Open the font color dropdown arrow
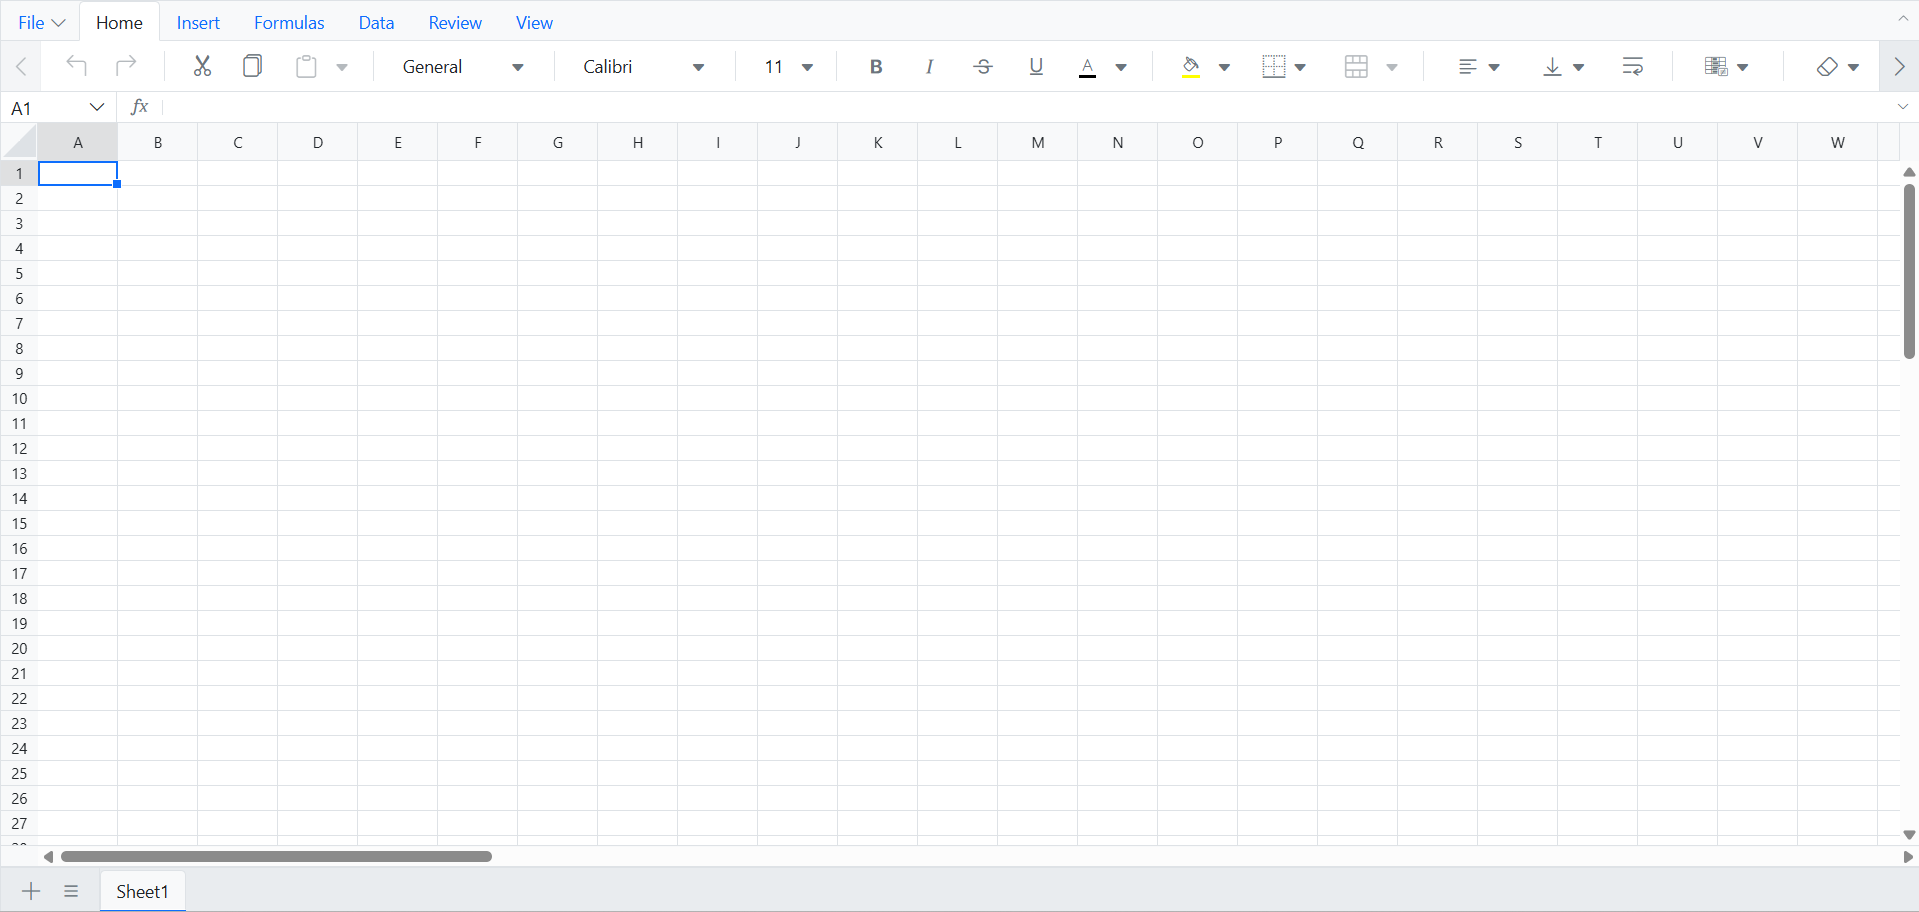 (x=1121, y=67)
